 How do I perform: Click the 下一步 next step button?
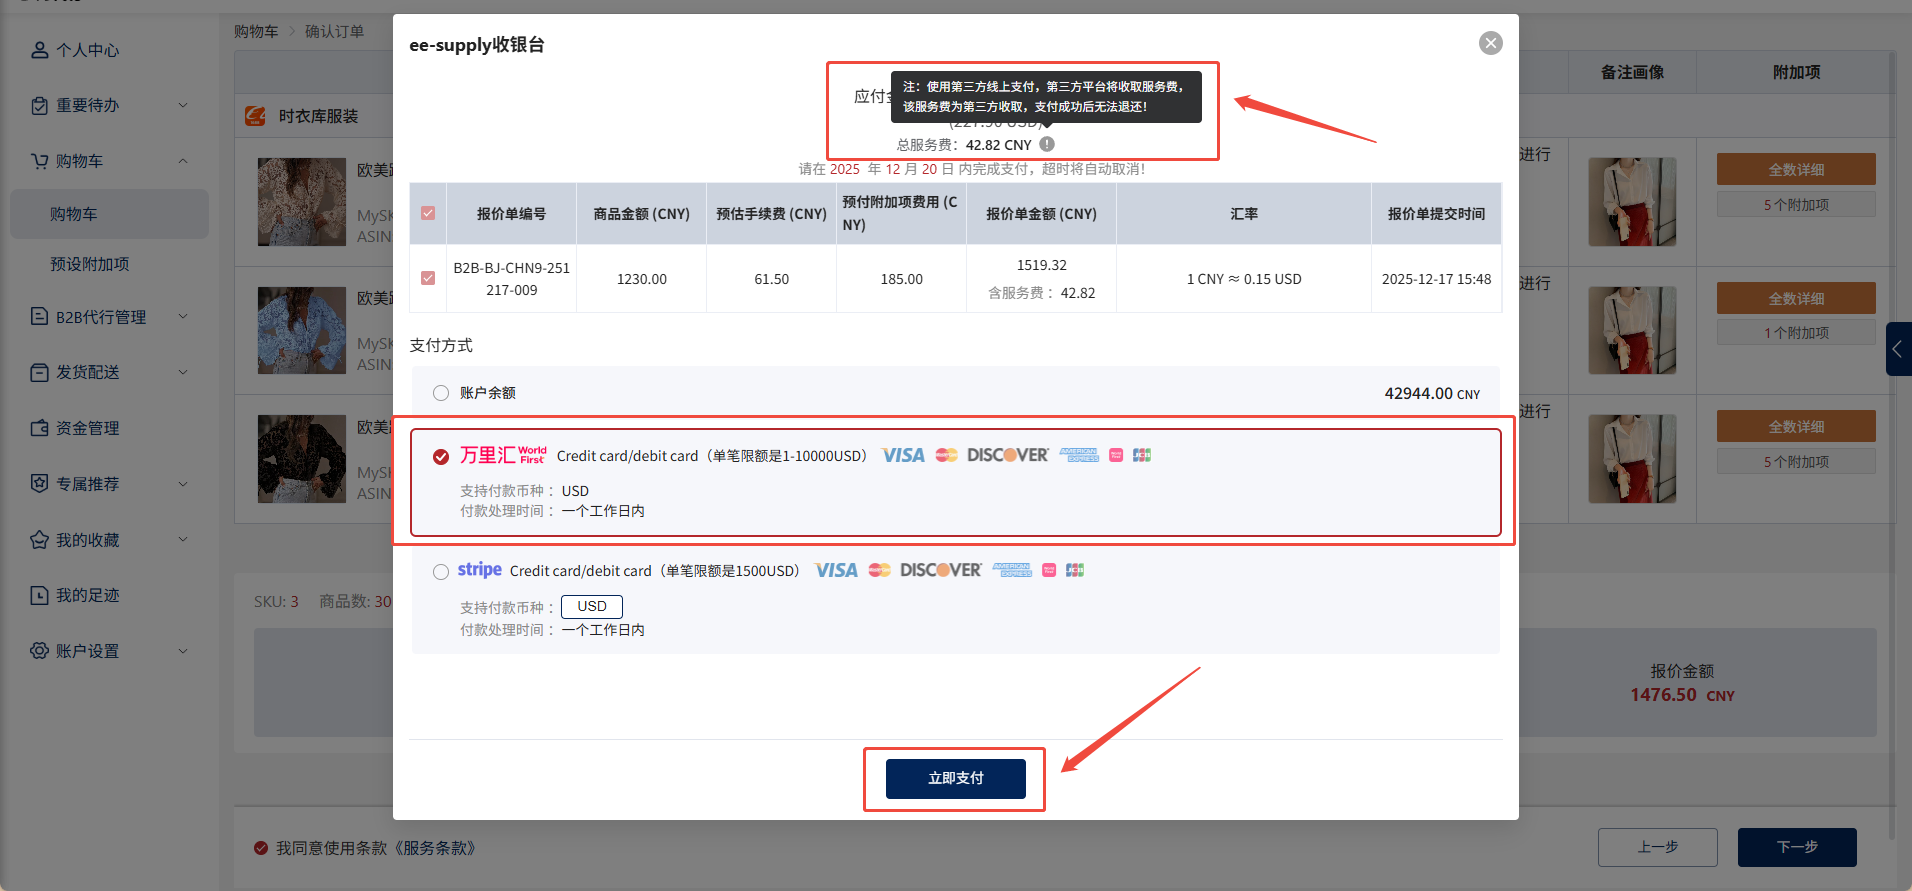click(x=1797, y=847)
